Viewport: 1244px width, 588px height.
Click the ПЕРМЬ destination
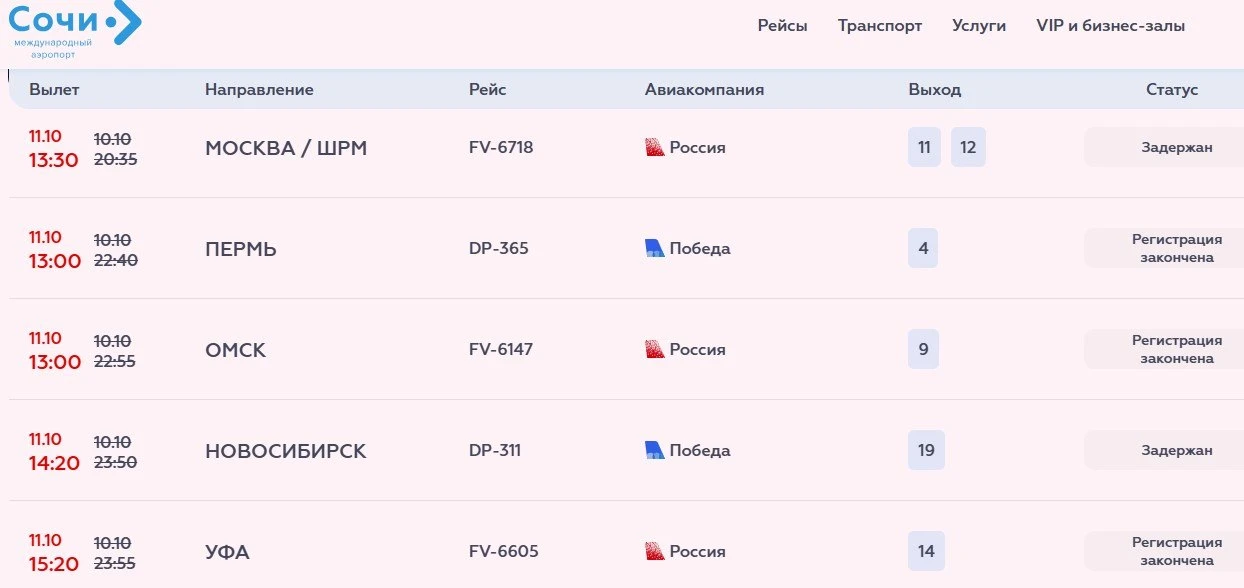[241, 250]
